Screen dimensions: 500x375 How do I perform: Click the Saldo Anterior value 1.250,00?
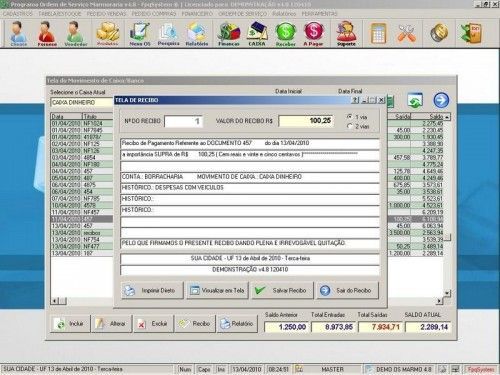pyautogui.click(x=287, y=327)
